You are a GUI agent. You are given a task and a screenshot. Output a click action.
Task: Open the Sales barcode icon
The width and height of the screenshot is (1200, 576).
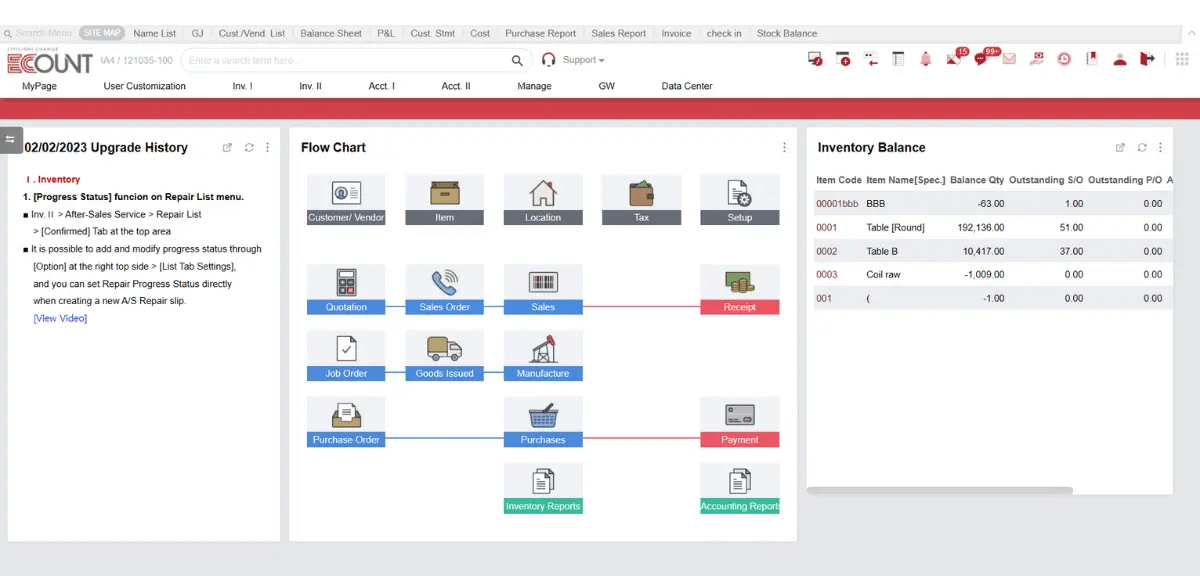click(543, 290)
